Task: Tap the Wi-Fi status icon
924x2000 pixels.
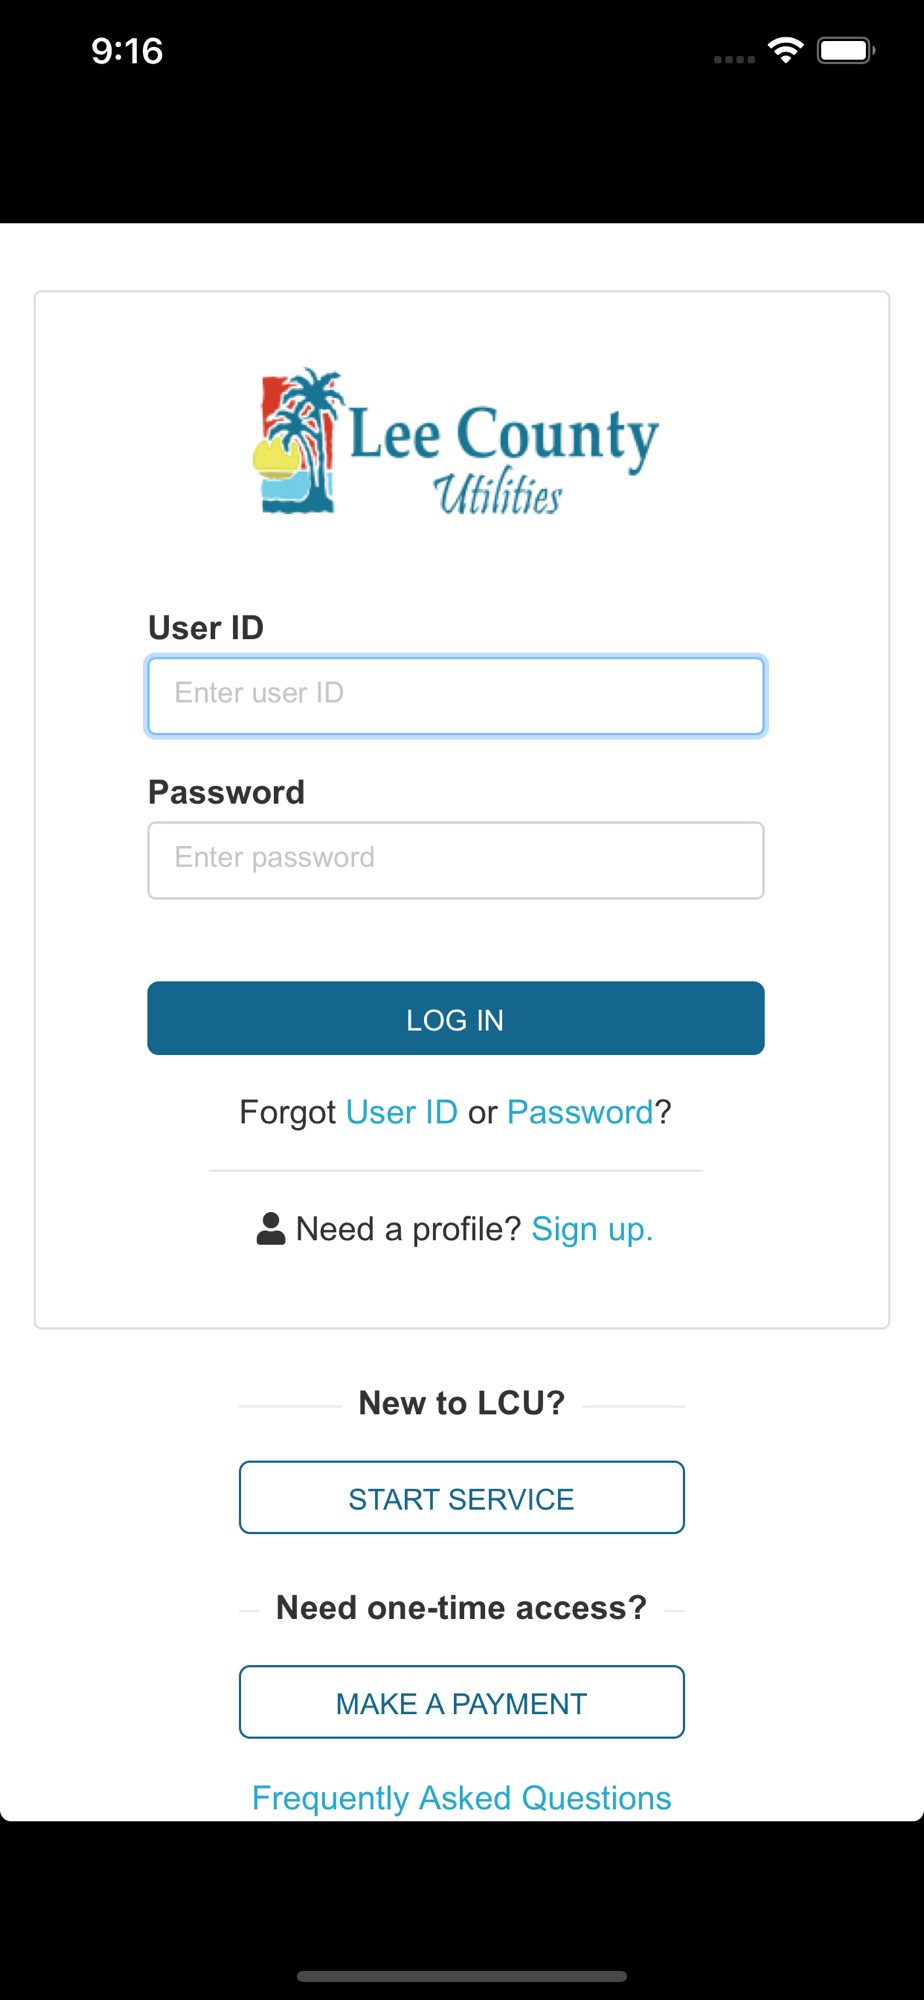Action: pos(786,50)
